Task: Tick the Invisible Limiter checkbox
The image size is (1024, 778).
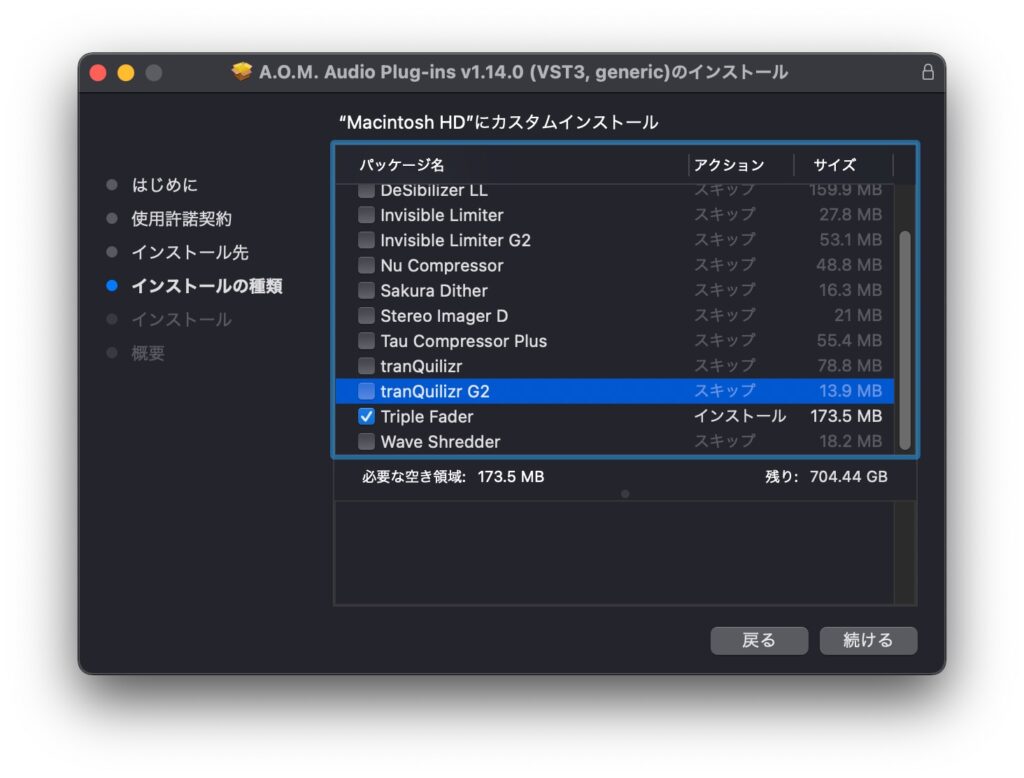Action: [367, 215]
